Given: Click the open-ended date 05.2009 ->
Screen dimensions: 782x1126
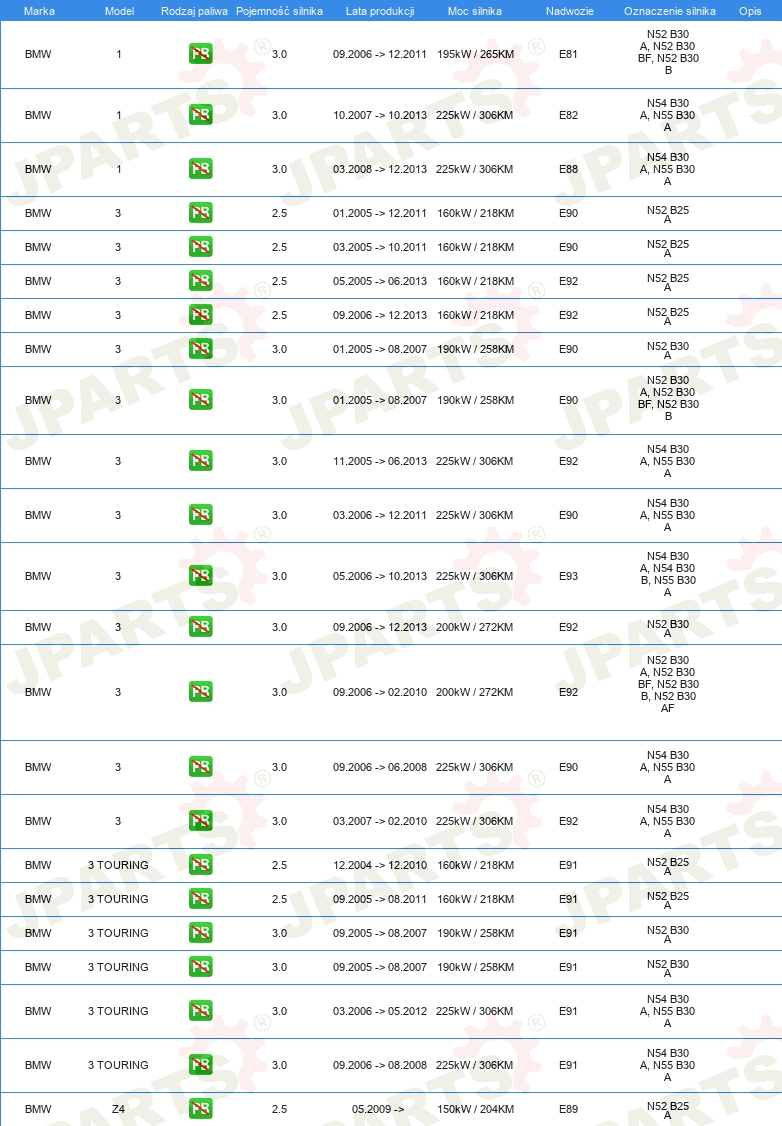Looking at the screenshot, I should pyautogui.click(x=379, y=1109).
